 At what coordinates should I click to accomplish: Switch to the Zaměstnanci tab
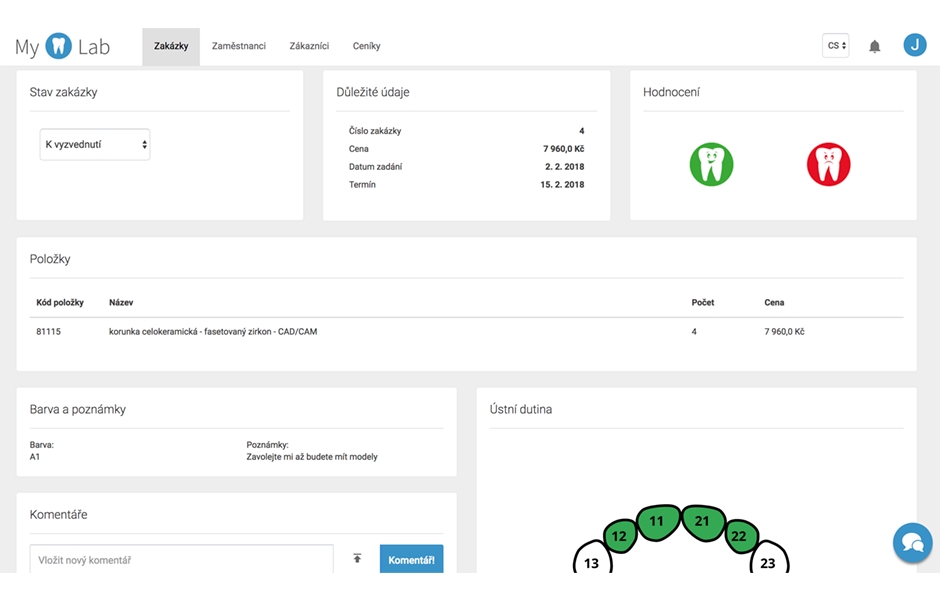[x=239, y=46]
